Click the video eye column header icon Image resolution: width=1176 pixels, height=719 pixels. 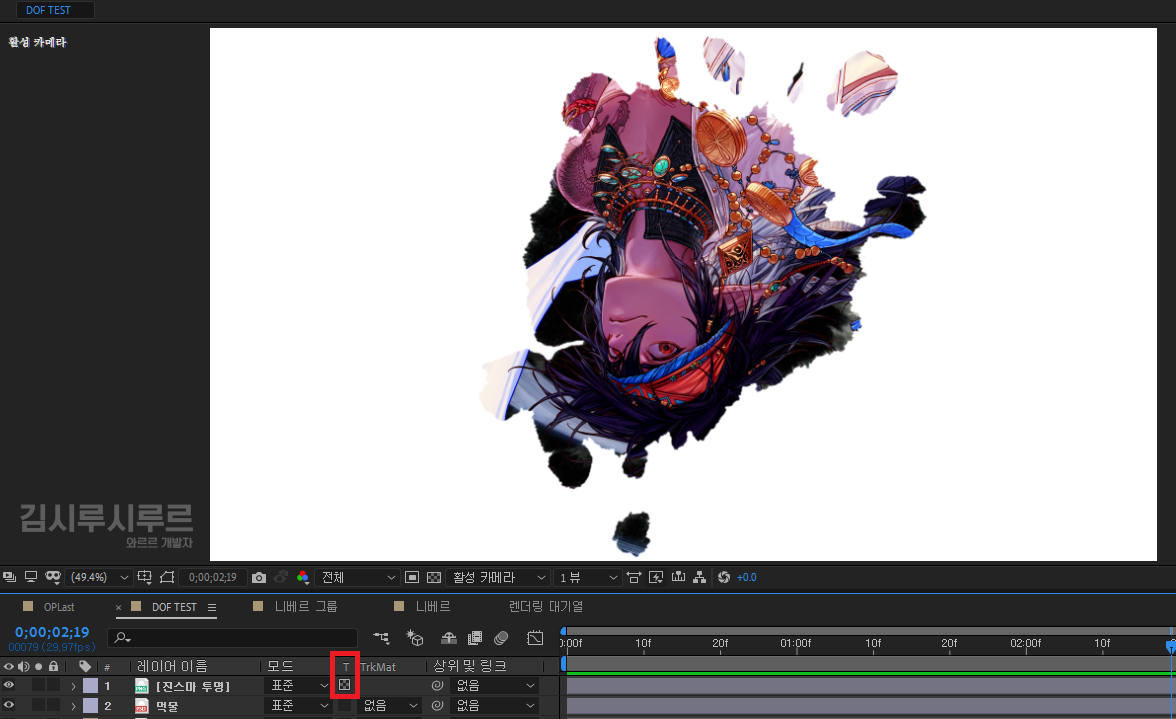pyautogui.click(x=8, y=667)
